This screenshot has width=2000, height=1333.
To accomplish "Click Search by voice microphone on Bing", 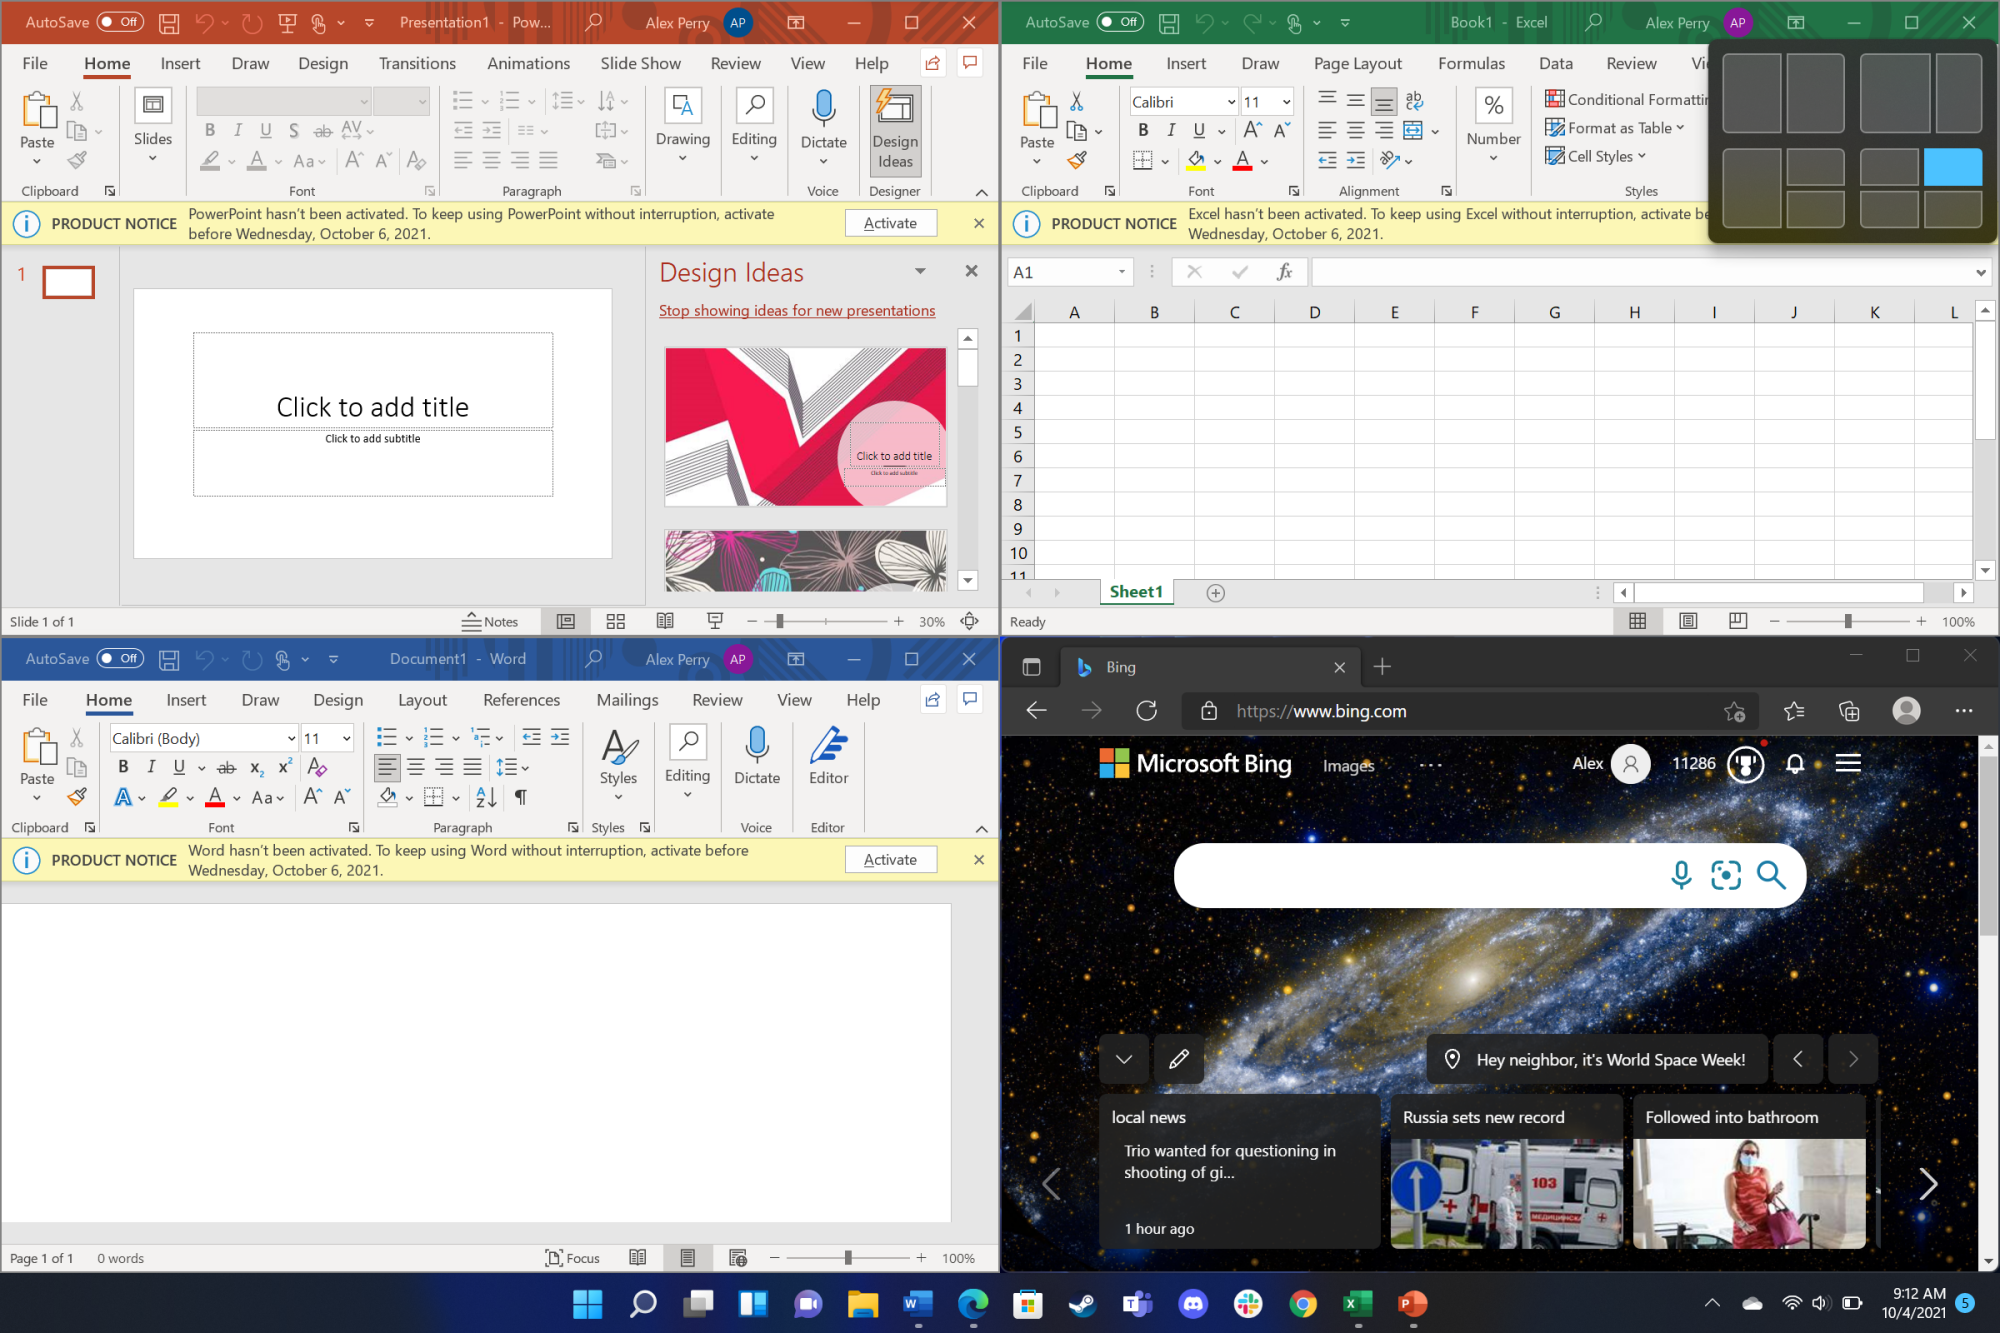I will (1681, 875).
